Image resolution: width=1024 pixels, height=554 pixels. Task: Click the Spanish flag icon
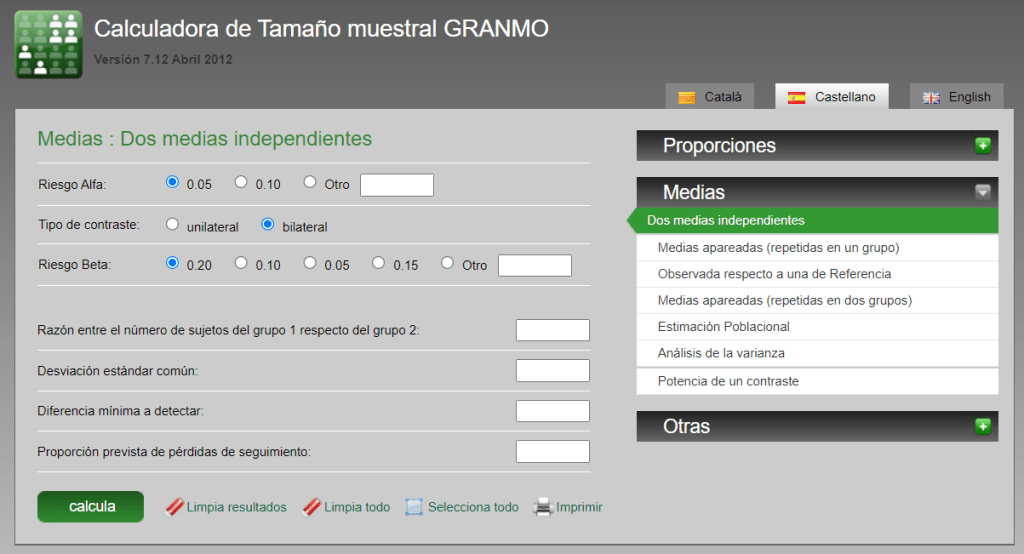(x=797, y=97)
